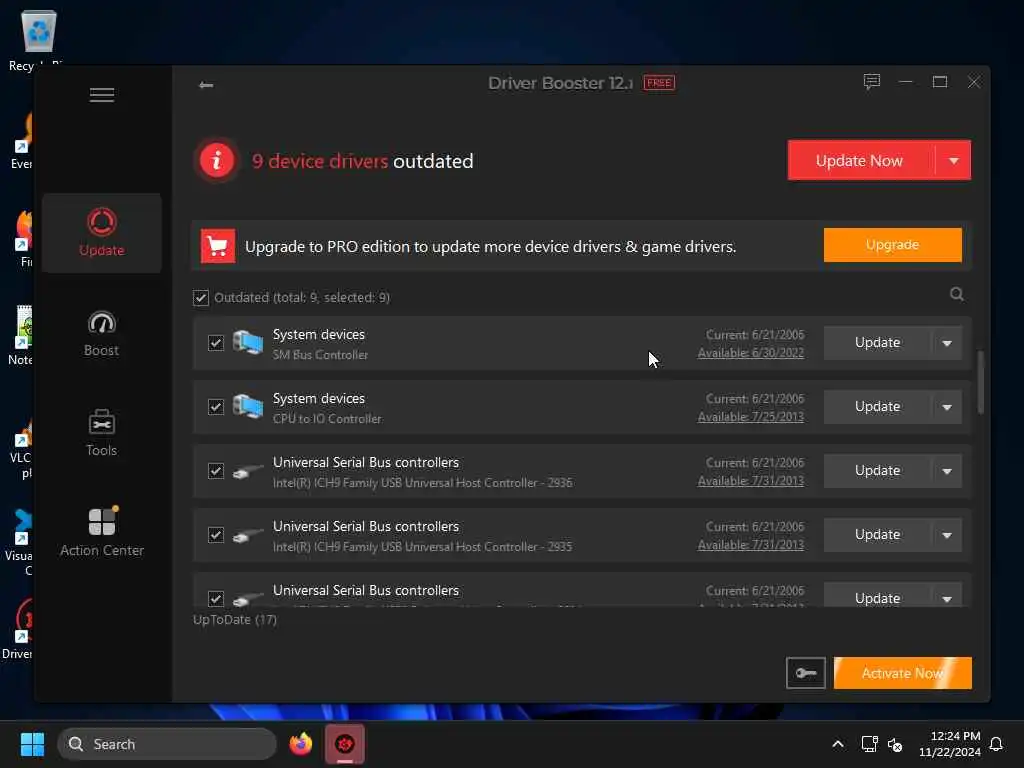Open the Windows Start menu

[32, 744]
